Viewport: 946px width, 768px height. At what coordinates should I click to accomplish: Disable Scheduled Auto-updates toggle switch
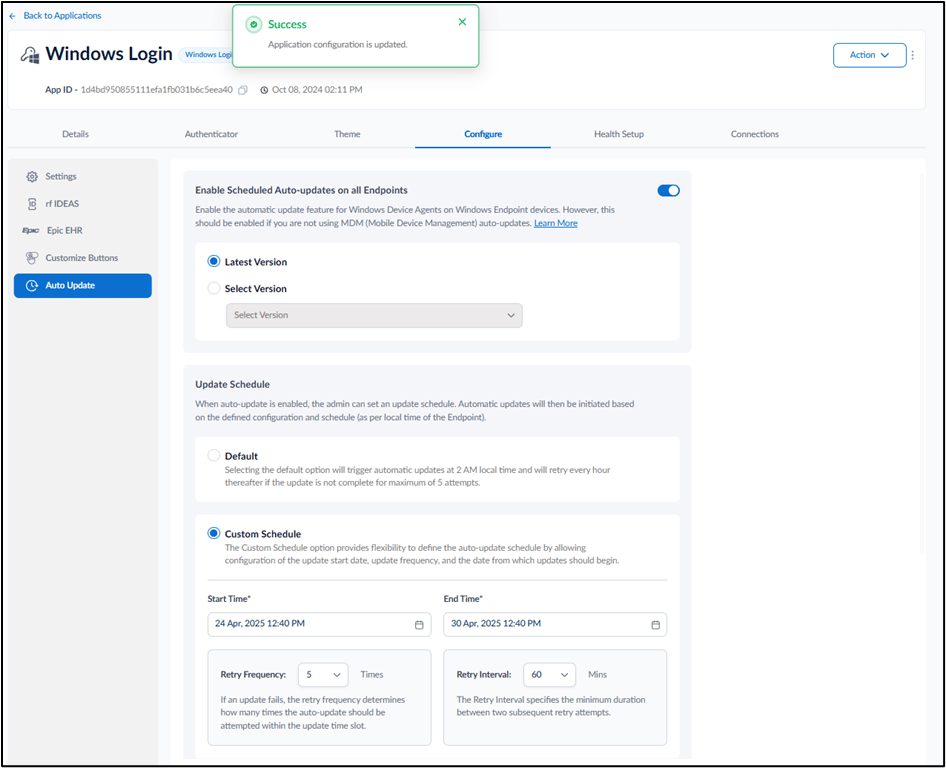coord(668,191)
